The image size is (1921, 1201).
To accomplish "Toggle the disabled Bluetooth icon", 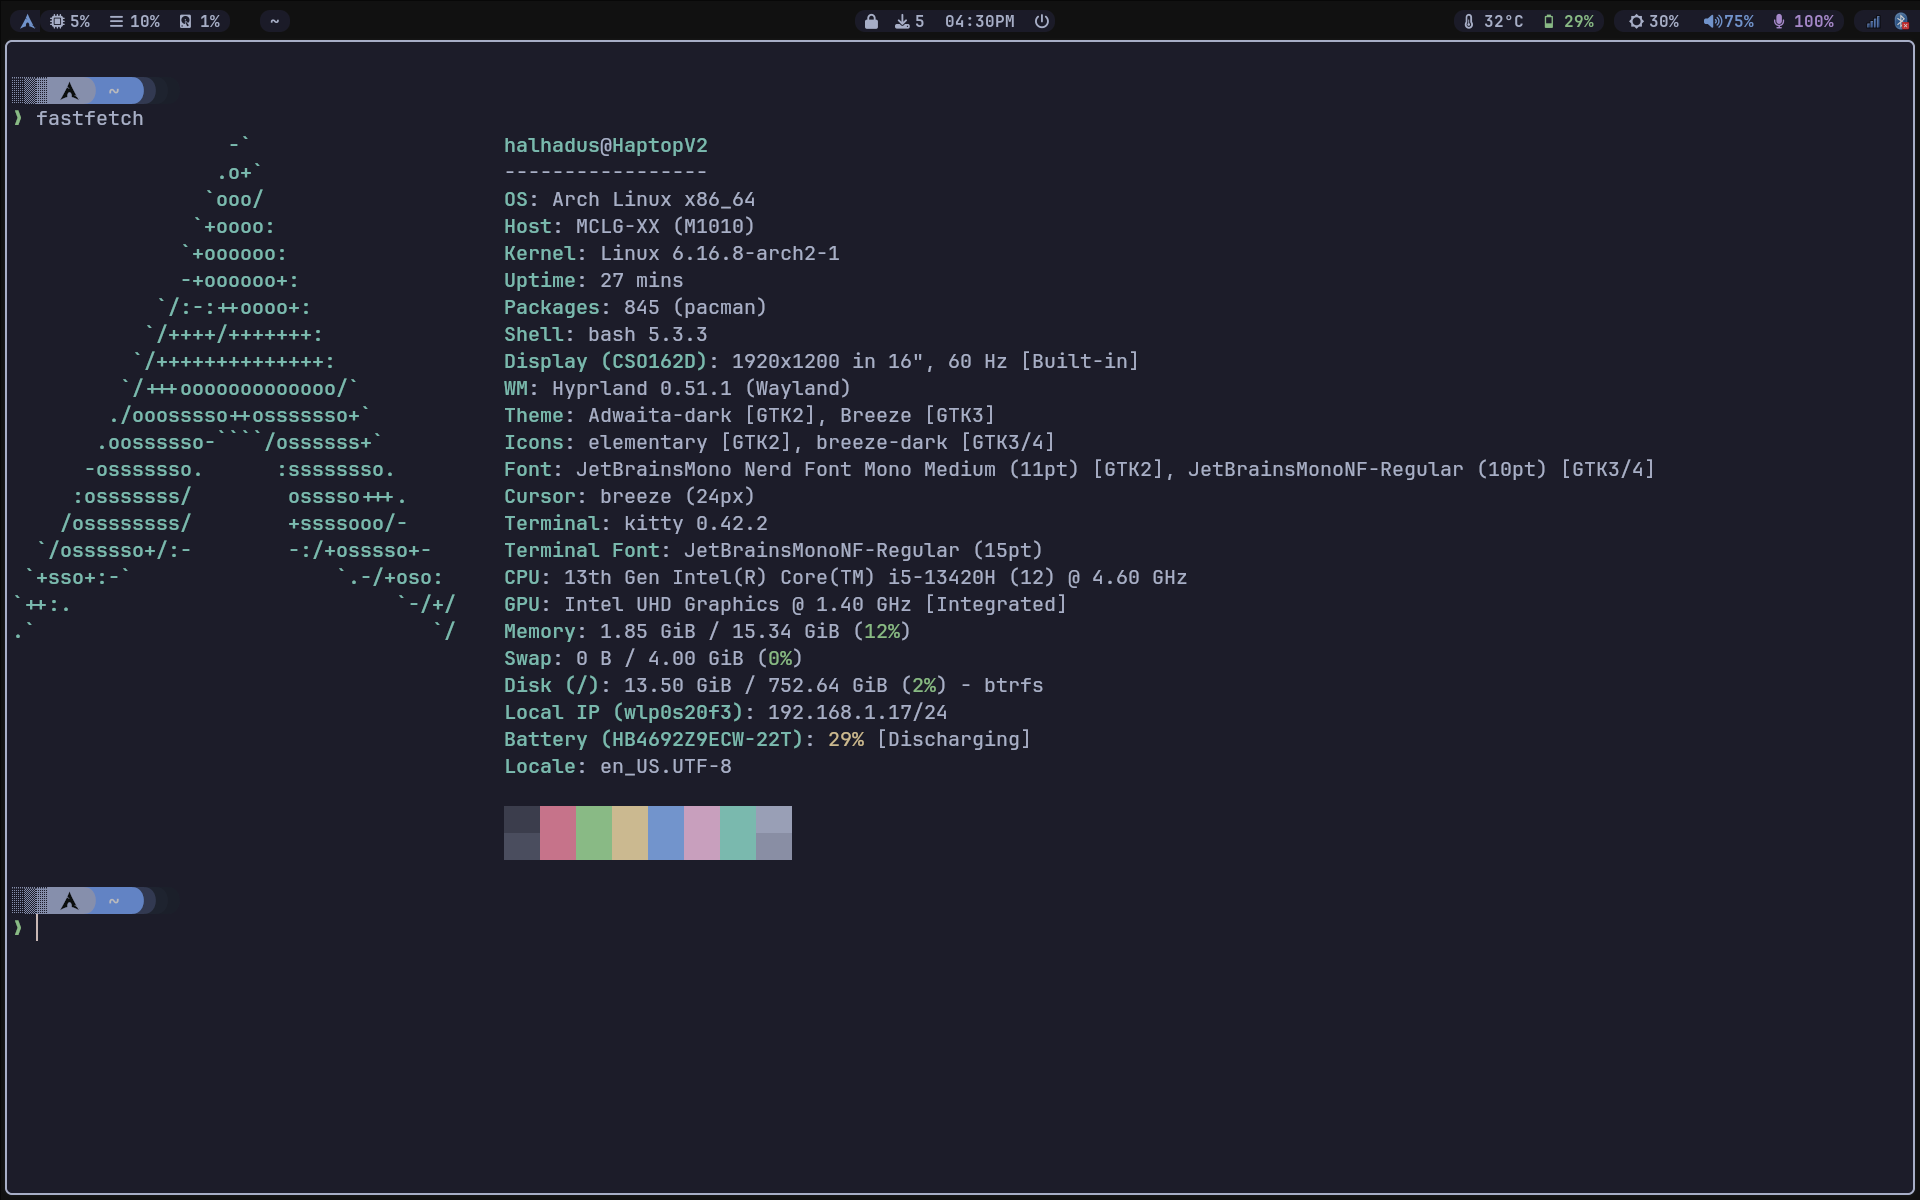I will [1902, 21].
